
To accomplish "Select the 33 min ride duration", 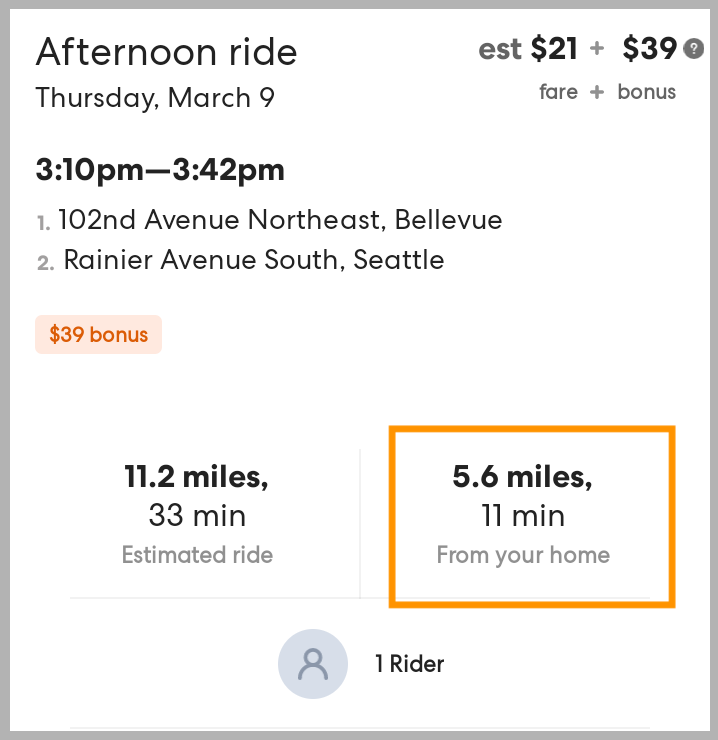I will point(197,516).
